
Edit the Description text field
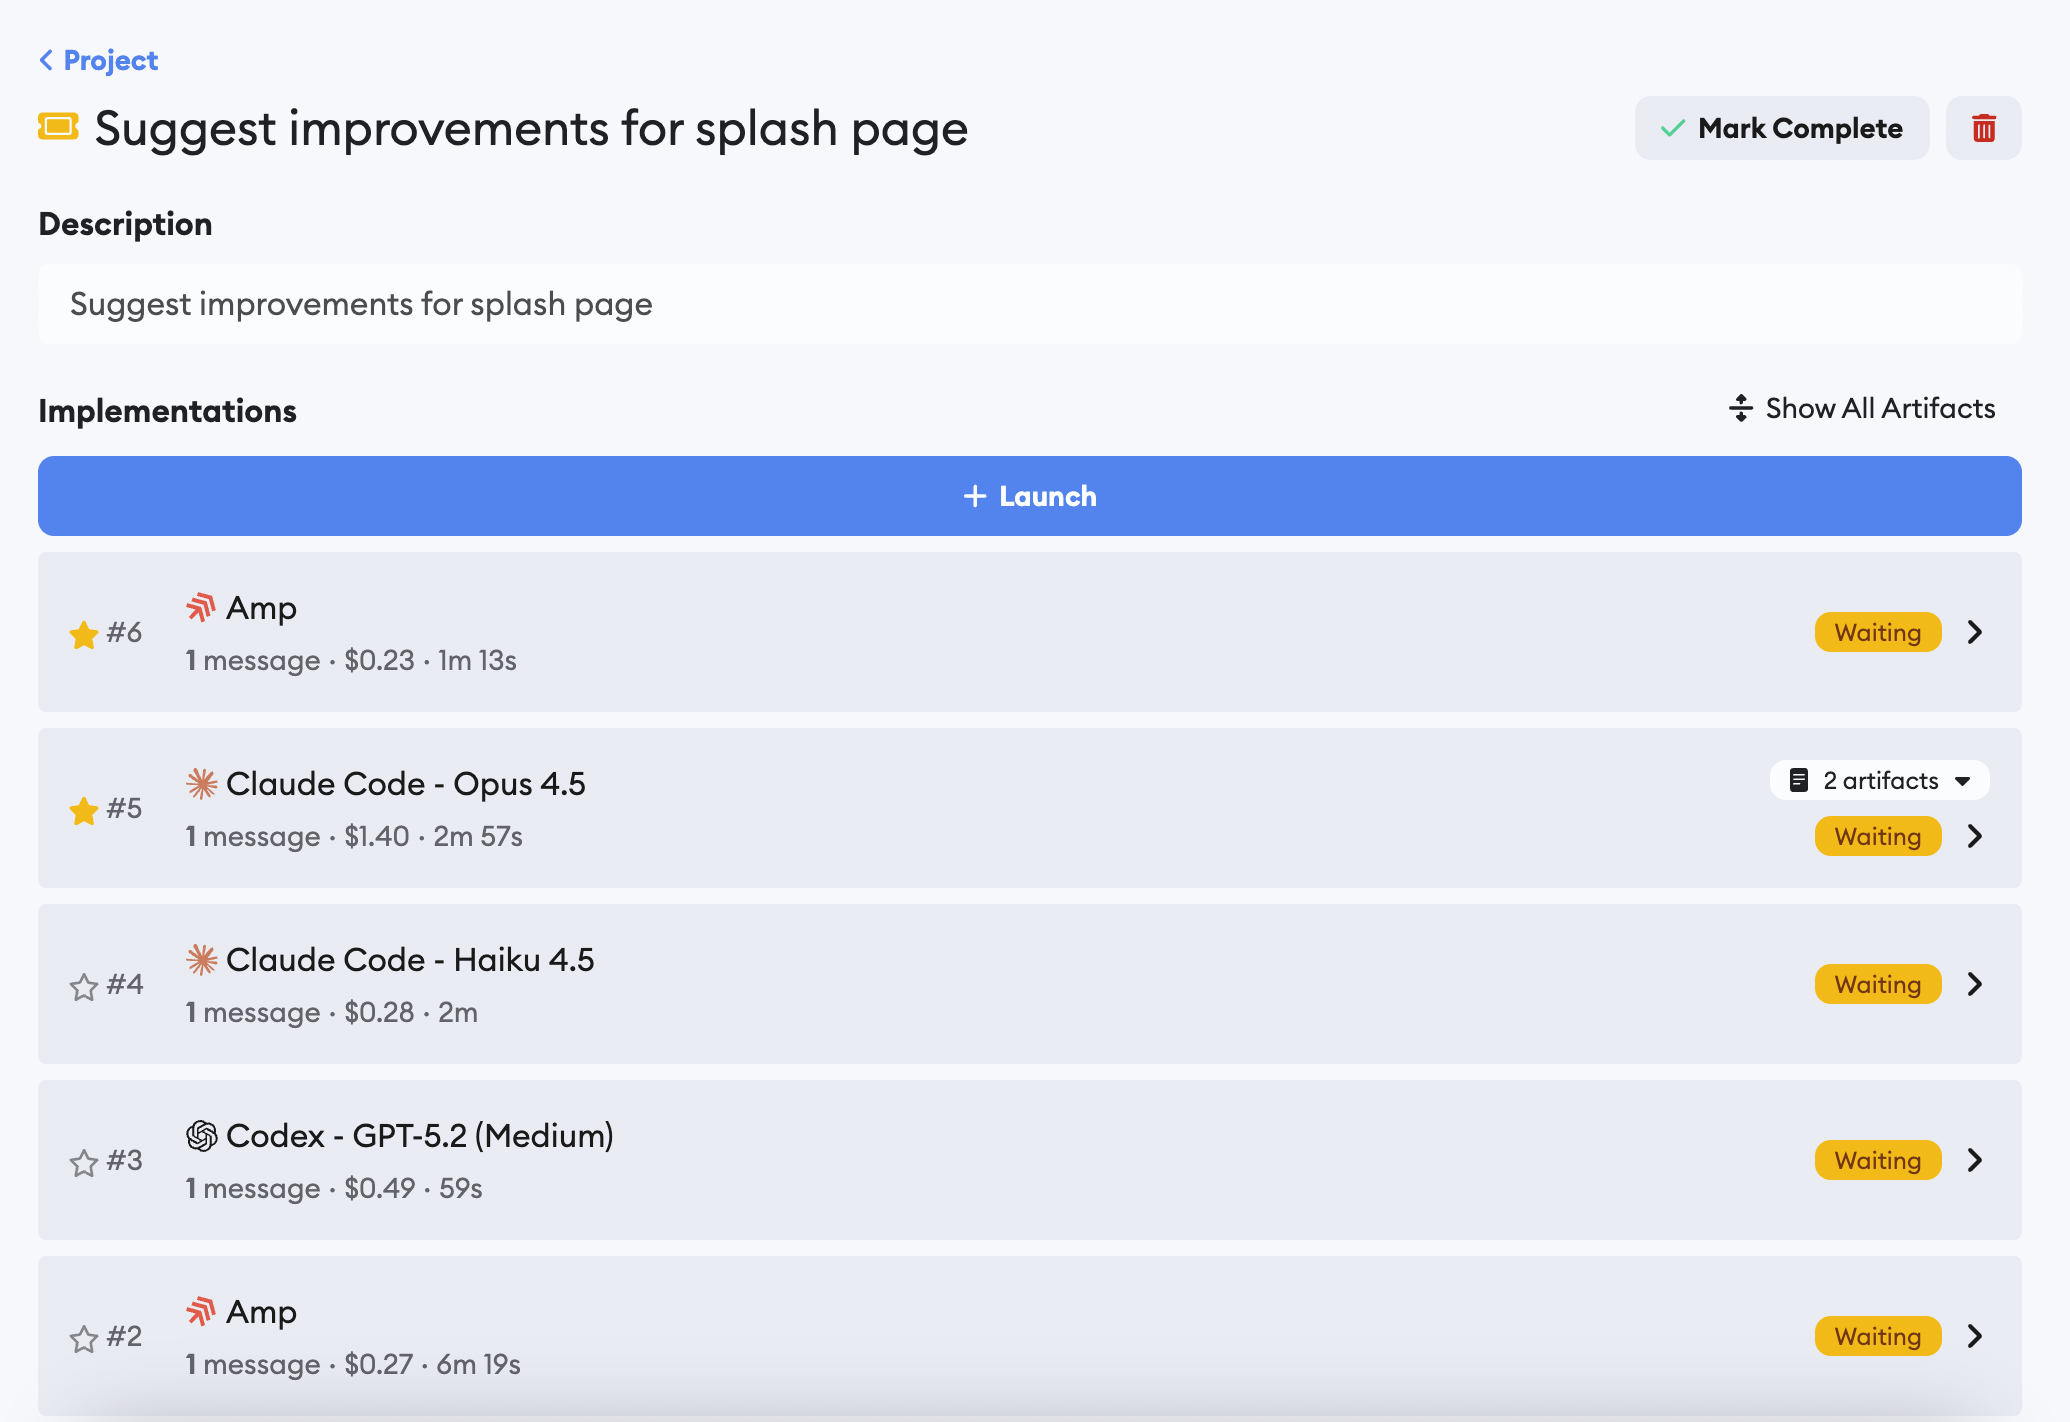1030,304
